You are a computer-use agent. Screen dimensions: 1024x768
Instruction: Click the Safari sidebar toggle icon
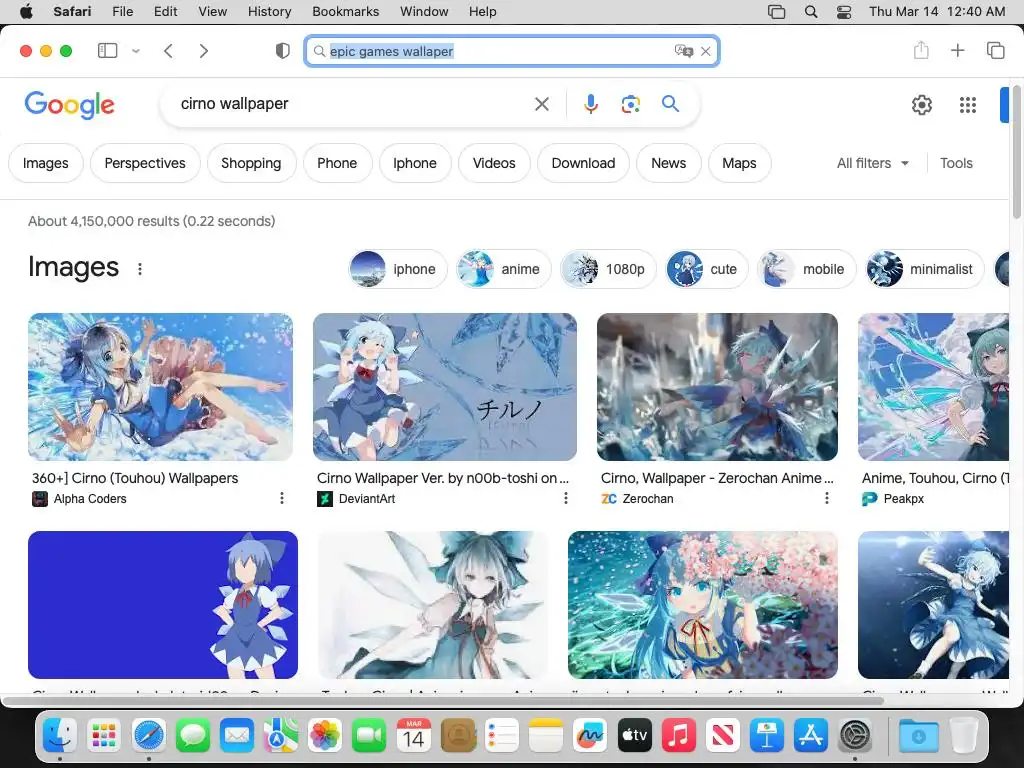(107, 50)
